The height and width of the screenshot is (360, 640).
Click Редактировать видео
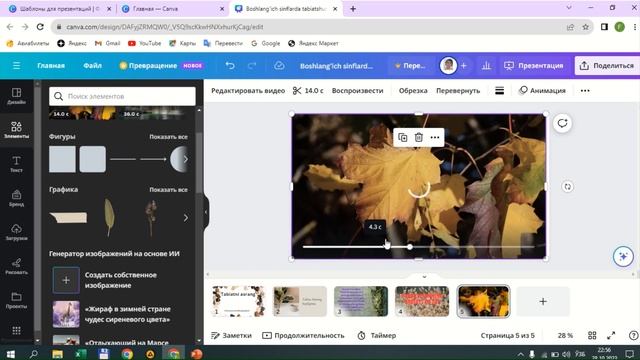248,91
